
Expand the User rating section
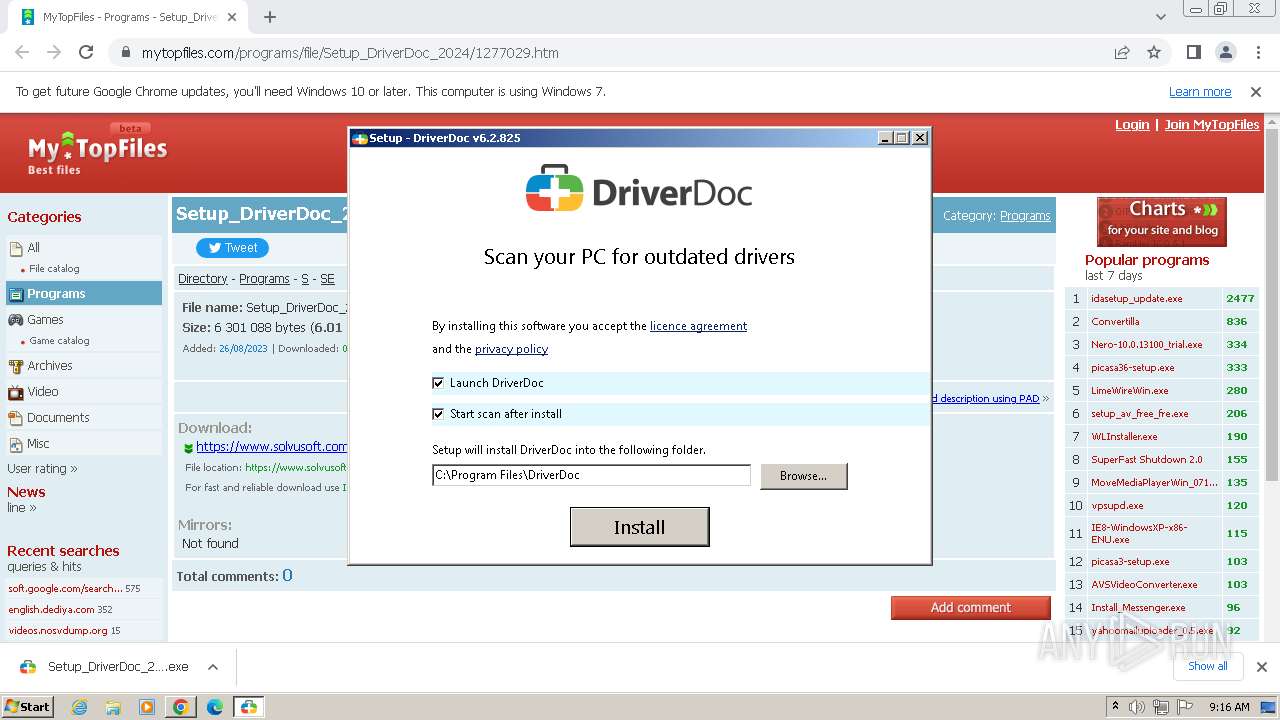(42, 469)
